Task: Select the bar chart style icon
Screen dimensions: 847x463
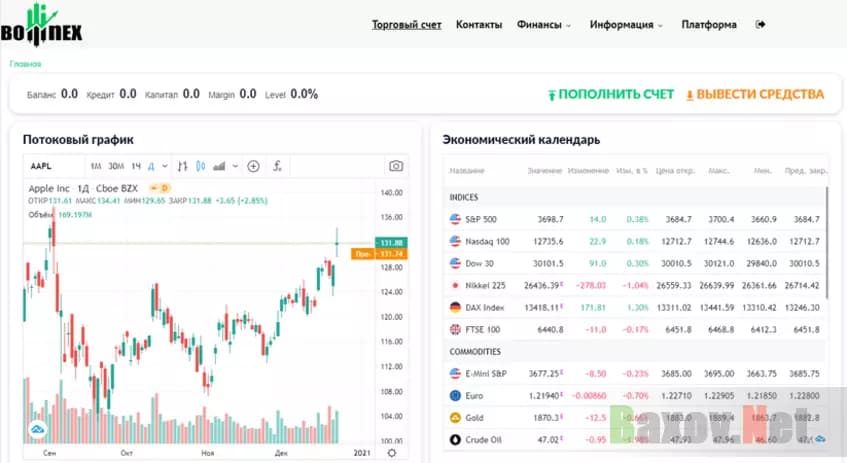Action: [183, 166]
